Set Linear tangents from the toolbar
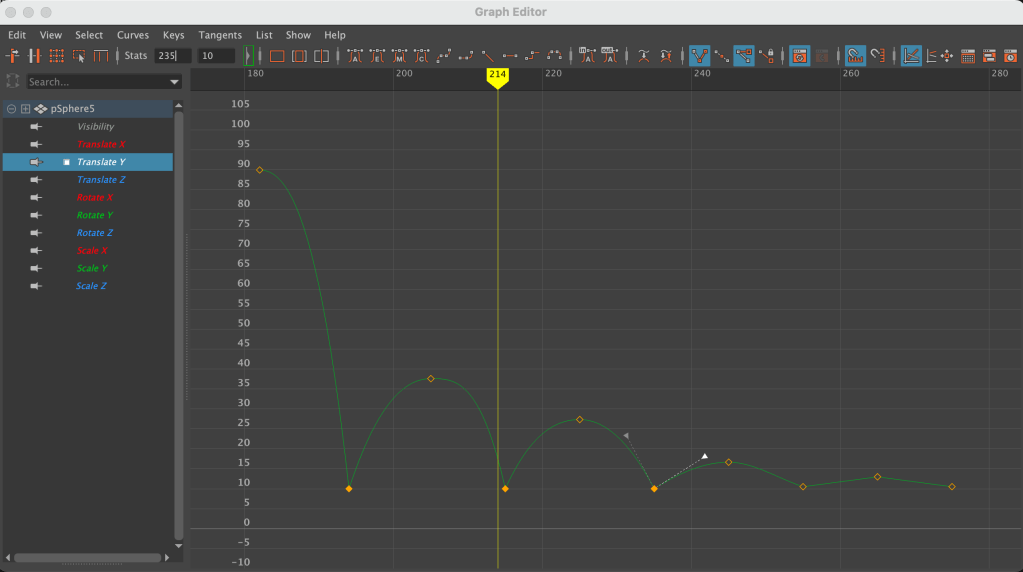Screen dimensions: 1023x572 (x=488, y=56)
